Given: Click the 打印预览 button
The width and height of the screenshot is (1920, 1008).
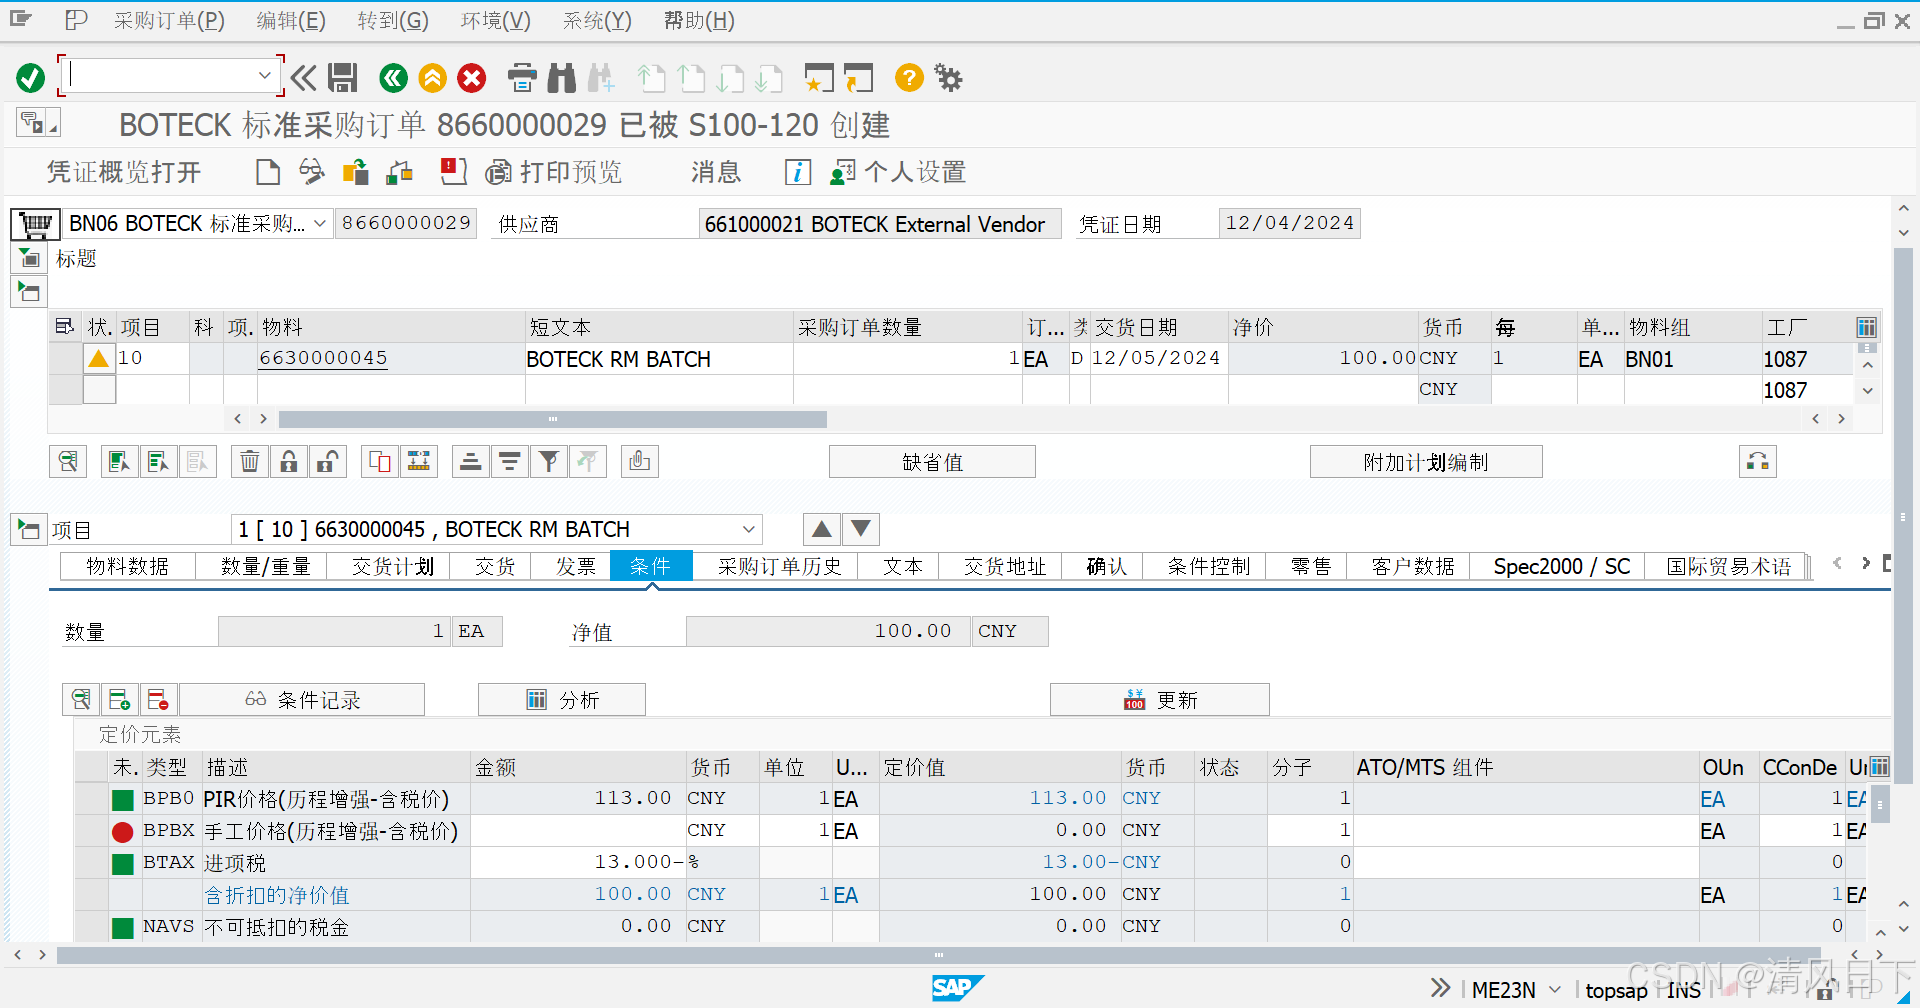Looking at the screenshot, I should coord(554,172).
